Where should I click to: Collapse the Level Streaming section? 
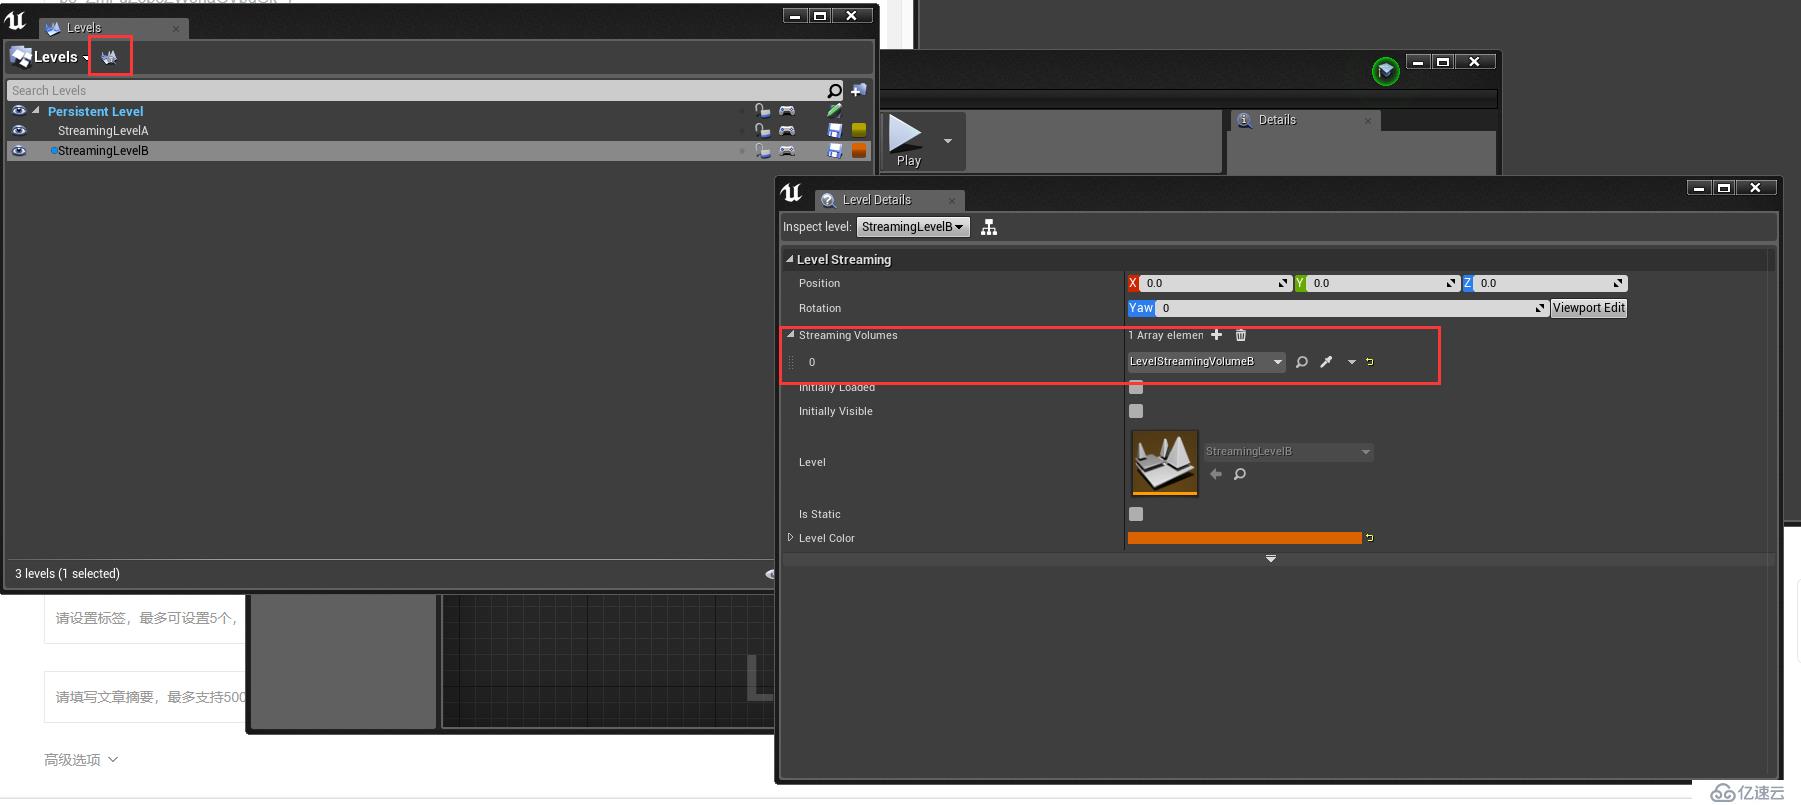point(790,259)
